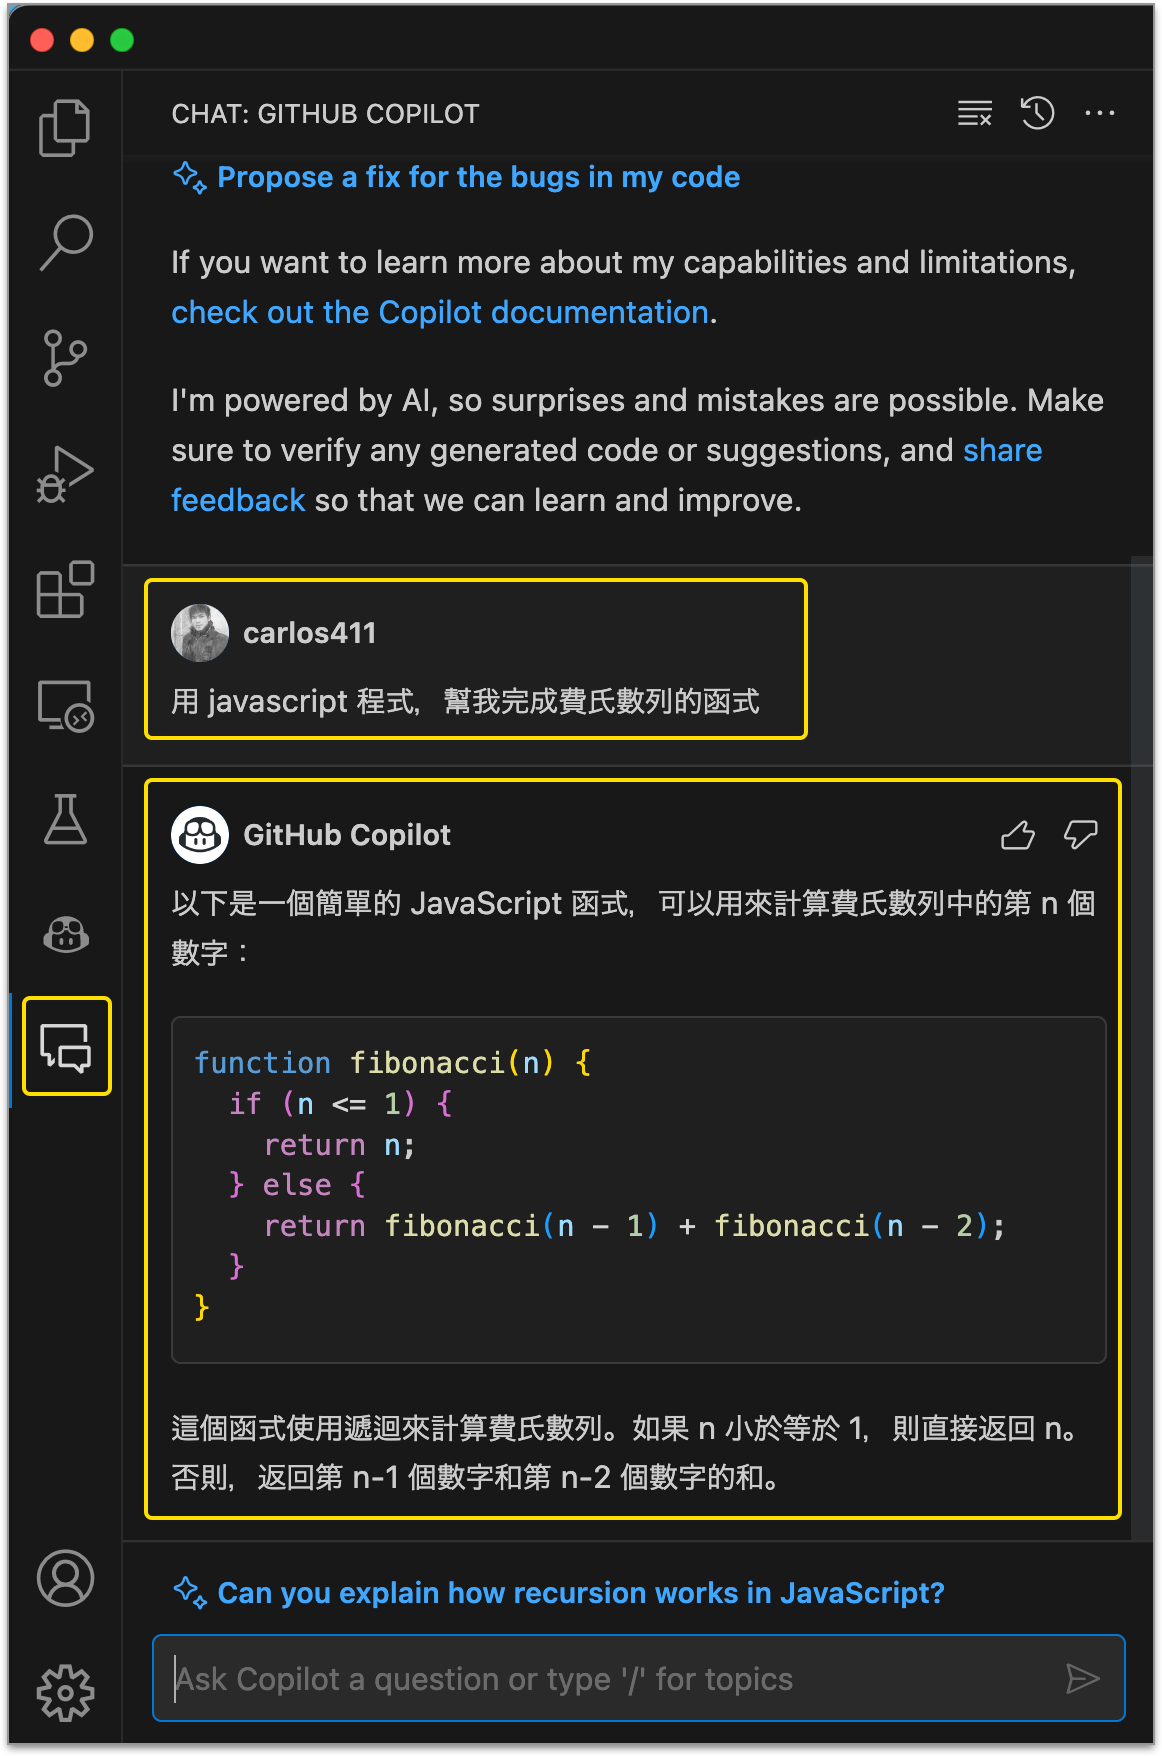This screenshot has width=1162, height=1756.
Task: Mark Copilot response as helpful
Action: tap(1018, 835)
